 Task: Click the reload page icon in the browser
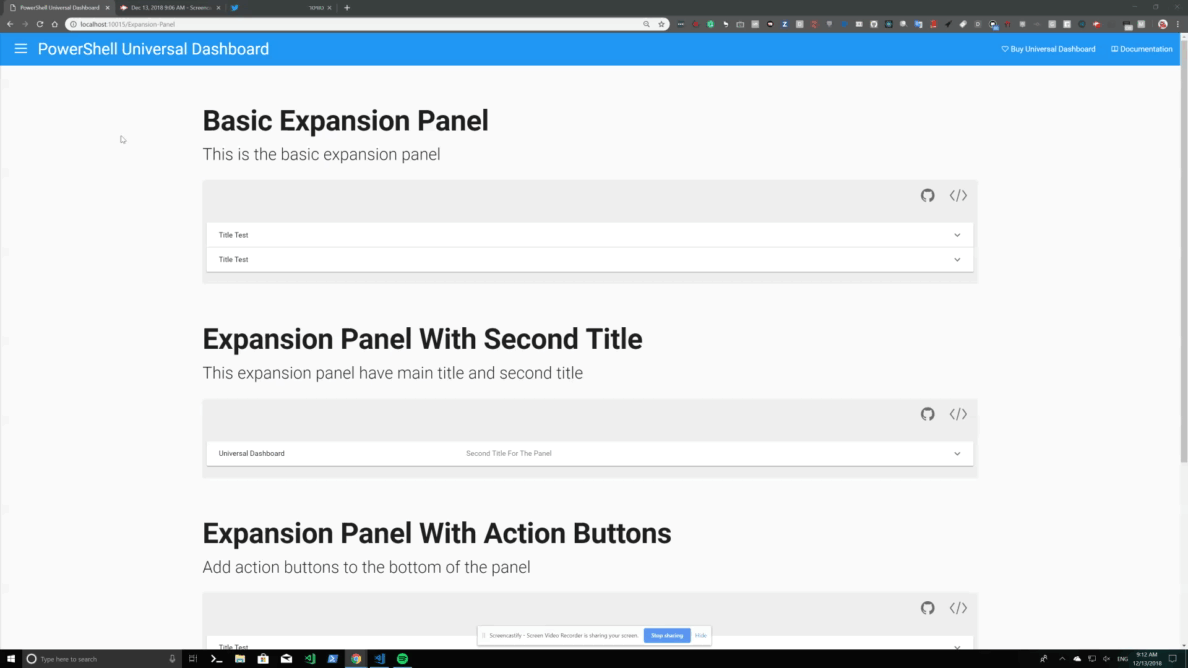coord(38,24)
